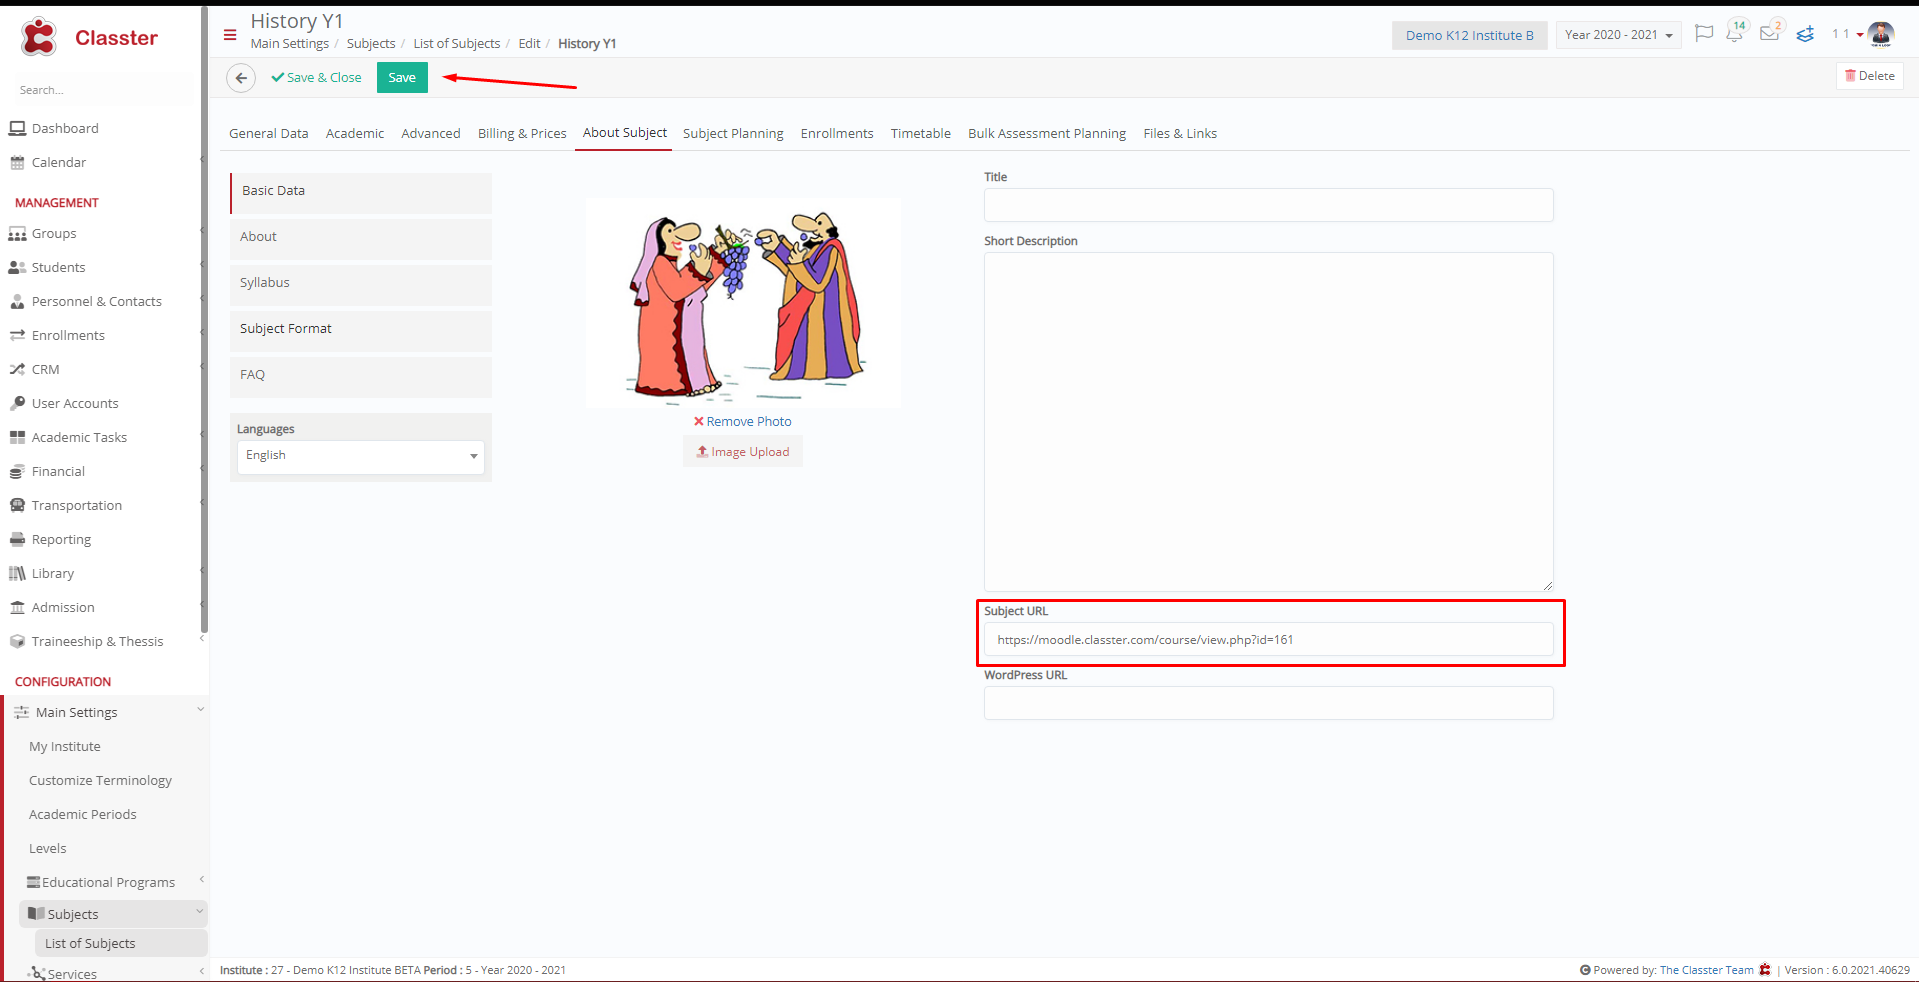This screenshot has height=982, width=1919.
Task: Click the WordPress URL input field
Action: 1268,703
